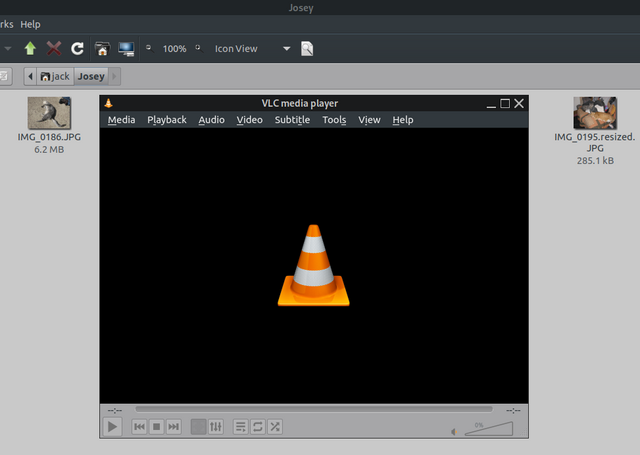Adjust the VLC volume slider
Screen dimensions: 640x455
490,429
